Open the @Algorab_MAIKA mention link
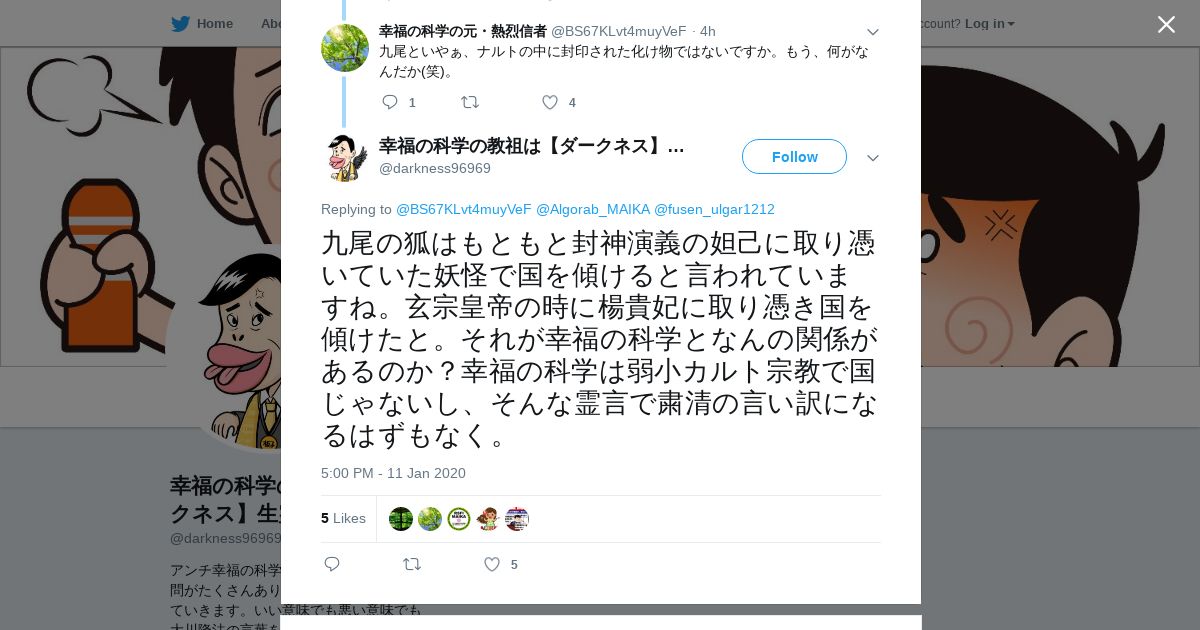The height and width of the screenshot is (630, 1200). [x=593, y=209]
